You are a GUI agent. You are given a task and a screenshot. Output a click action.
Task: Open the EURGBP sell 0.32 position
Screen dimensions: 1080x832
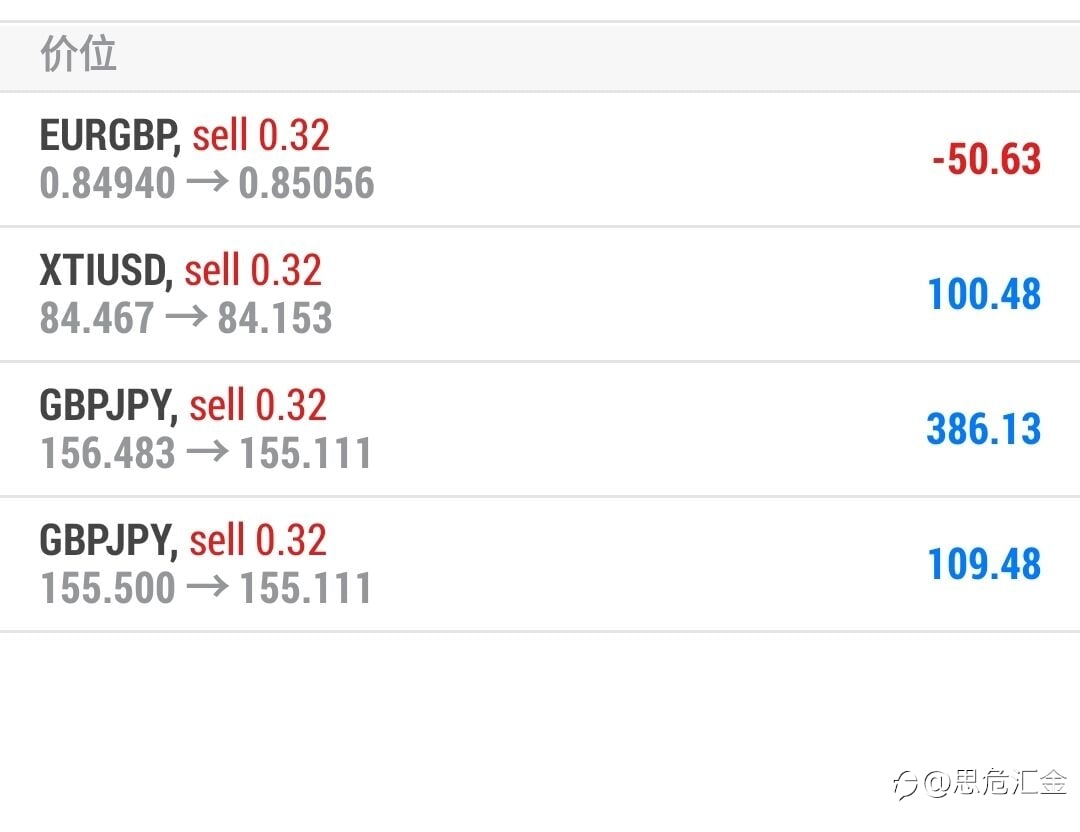(x=540, y=159)
